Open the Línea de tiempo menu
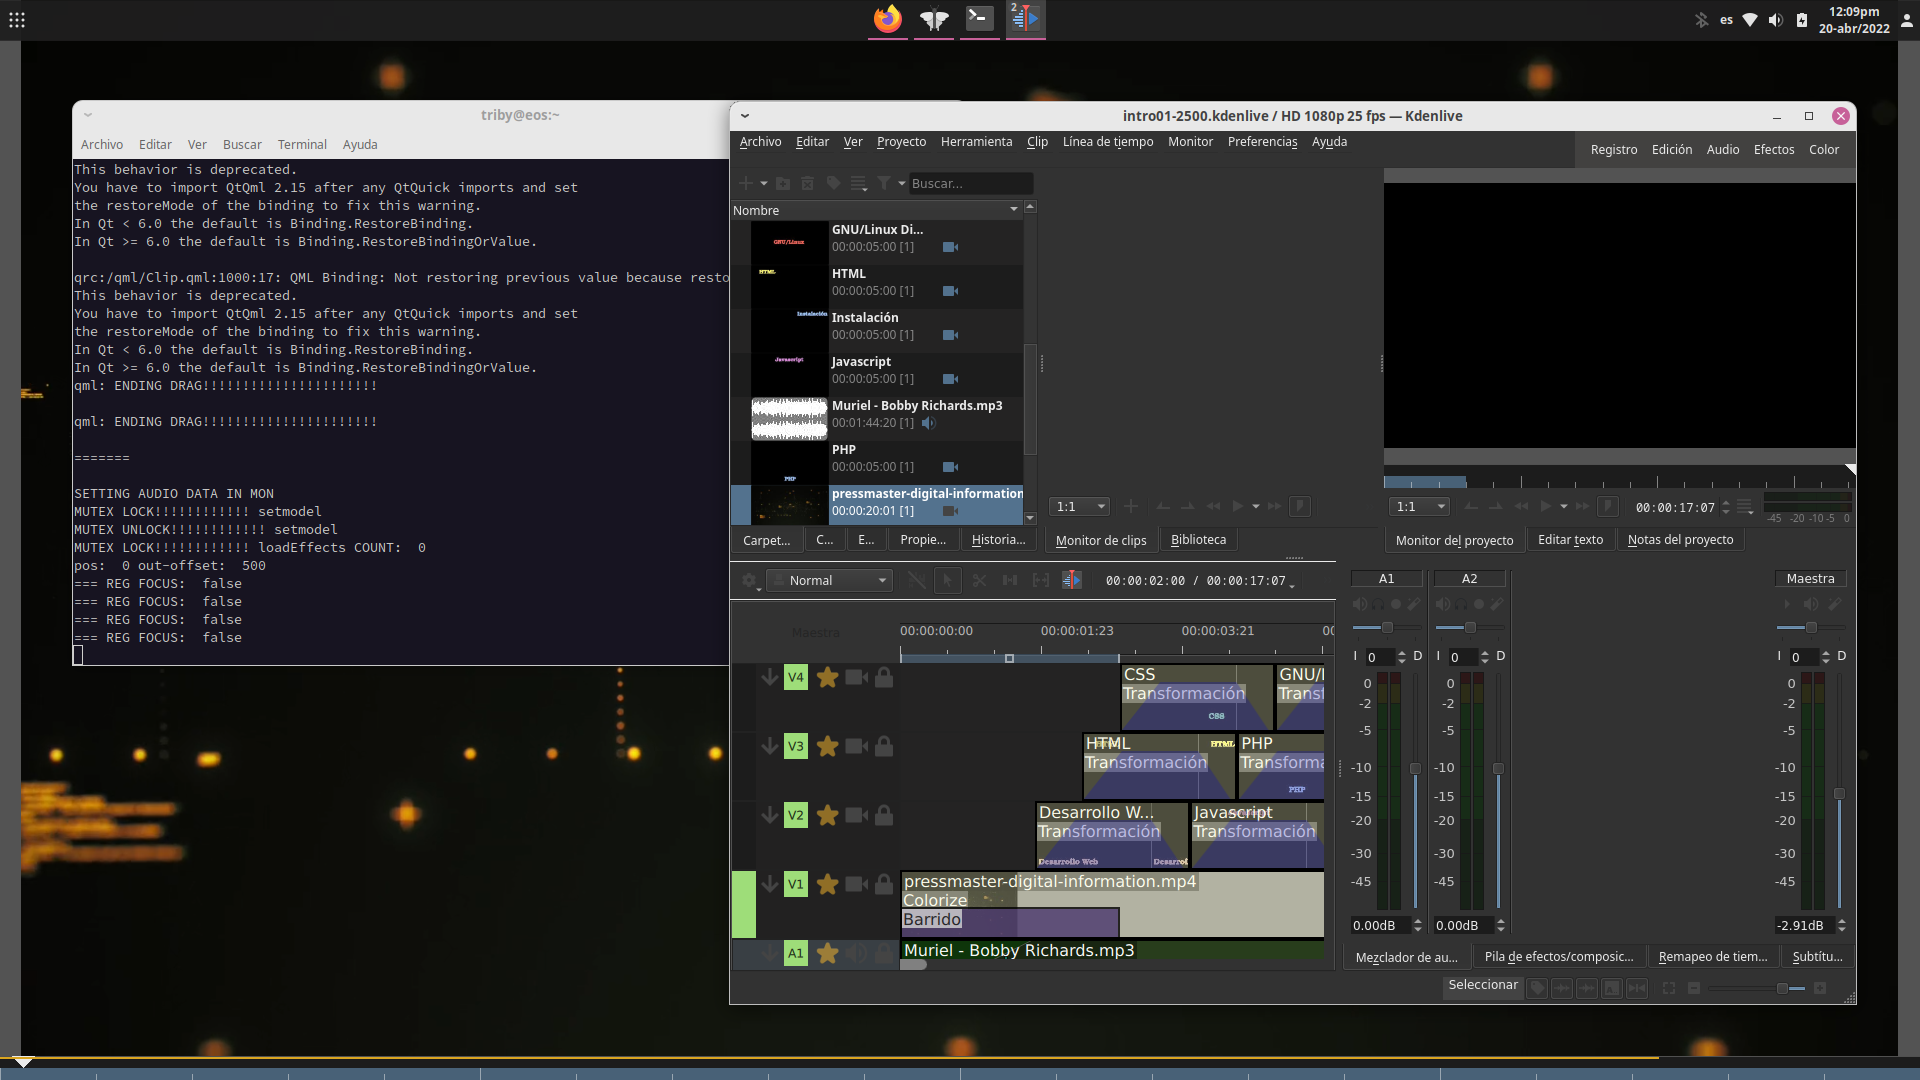1920x1080 pixels. [x=1107, y=142]
